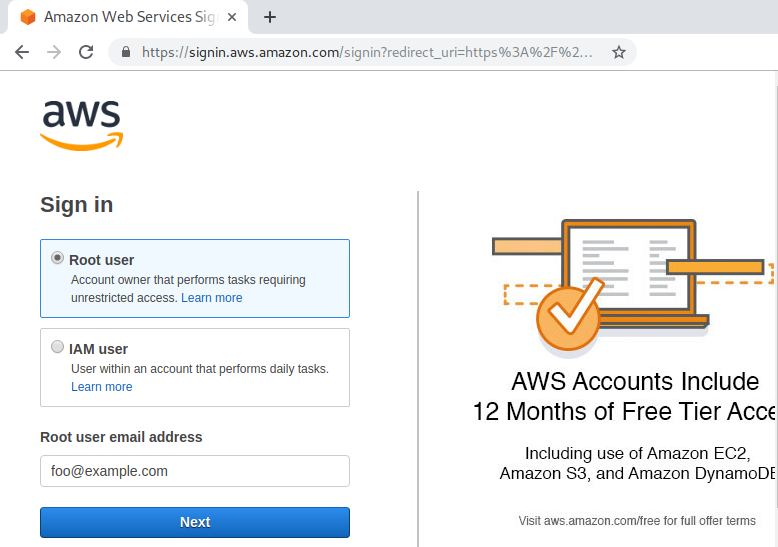Viewport: 778px width, 547px height.
Task: Select the IAM user radio button
Action: click(x=58, y=346)
